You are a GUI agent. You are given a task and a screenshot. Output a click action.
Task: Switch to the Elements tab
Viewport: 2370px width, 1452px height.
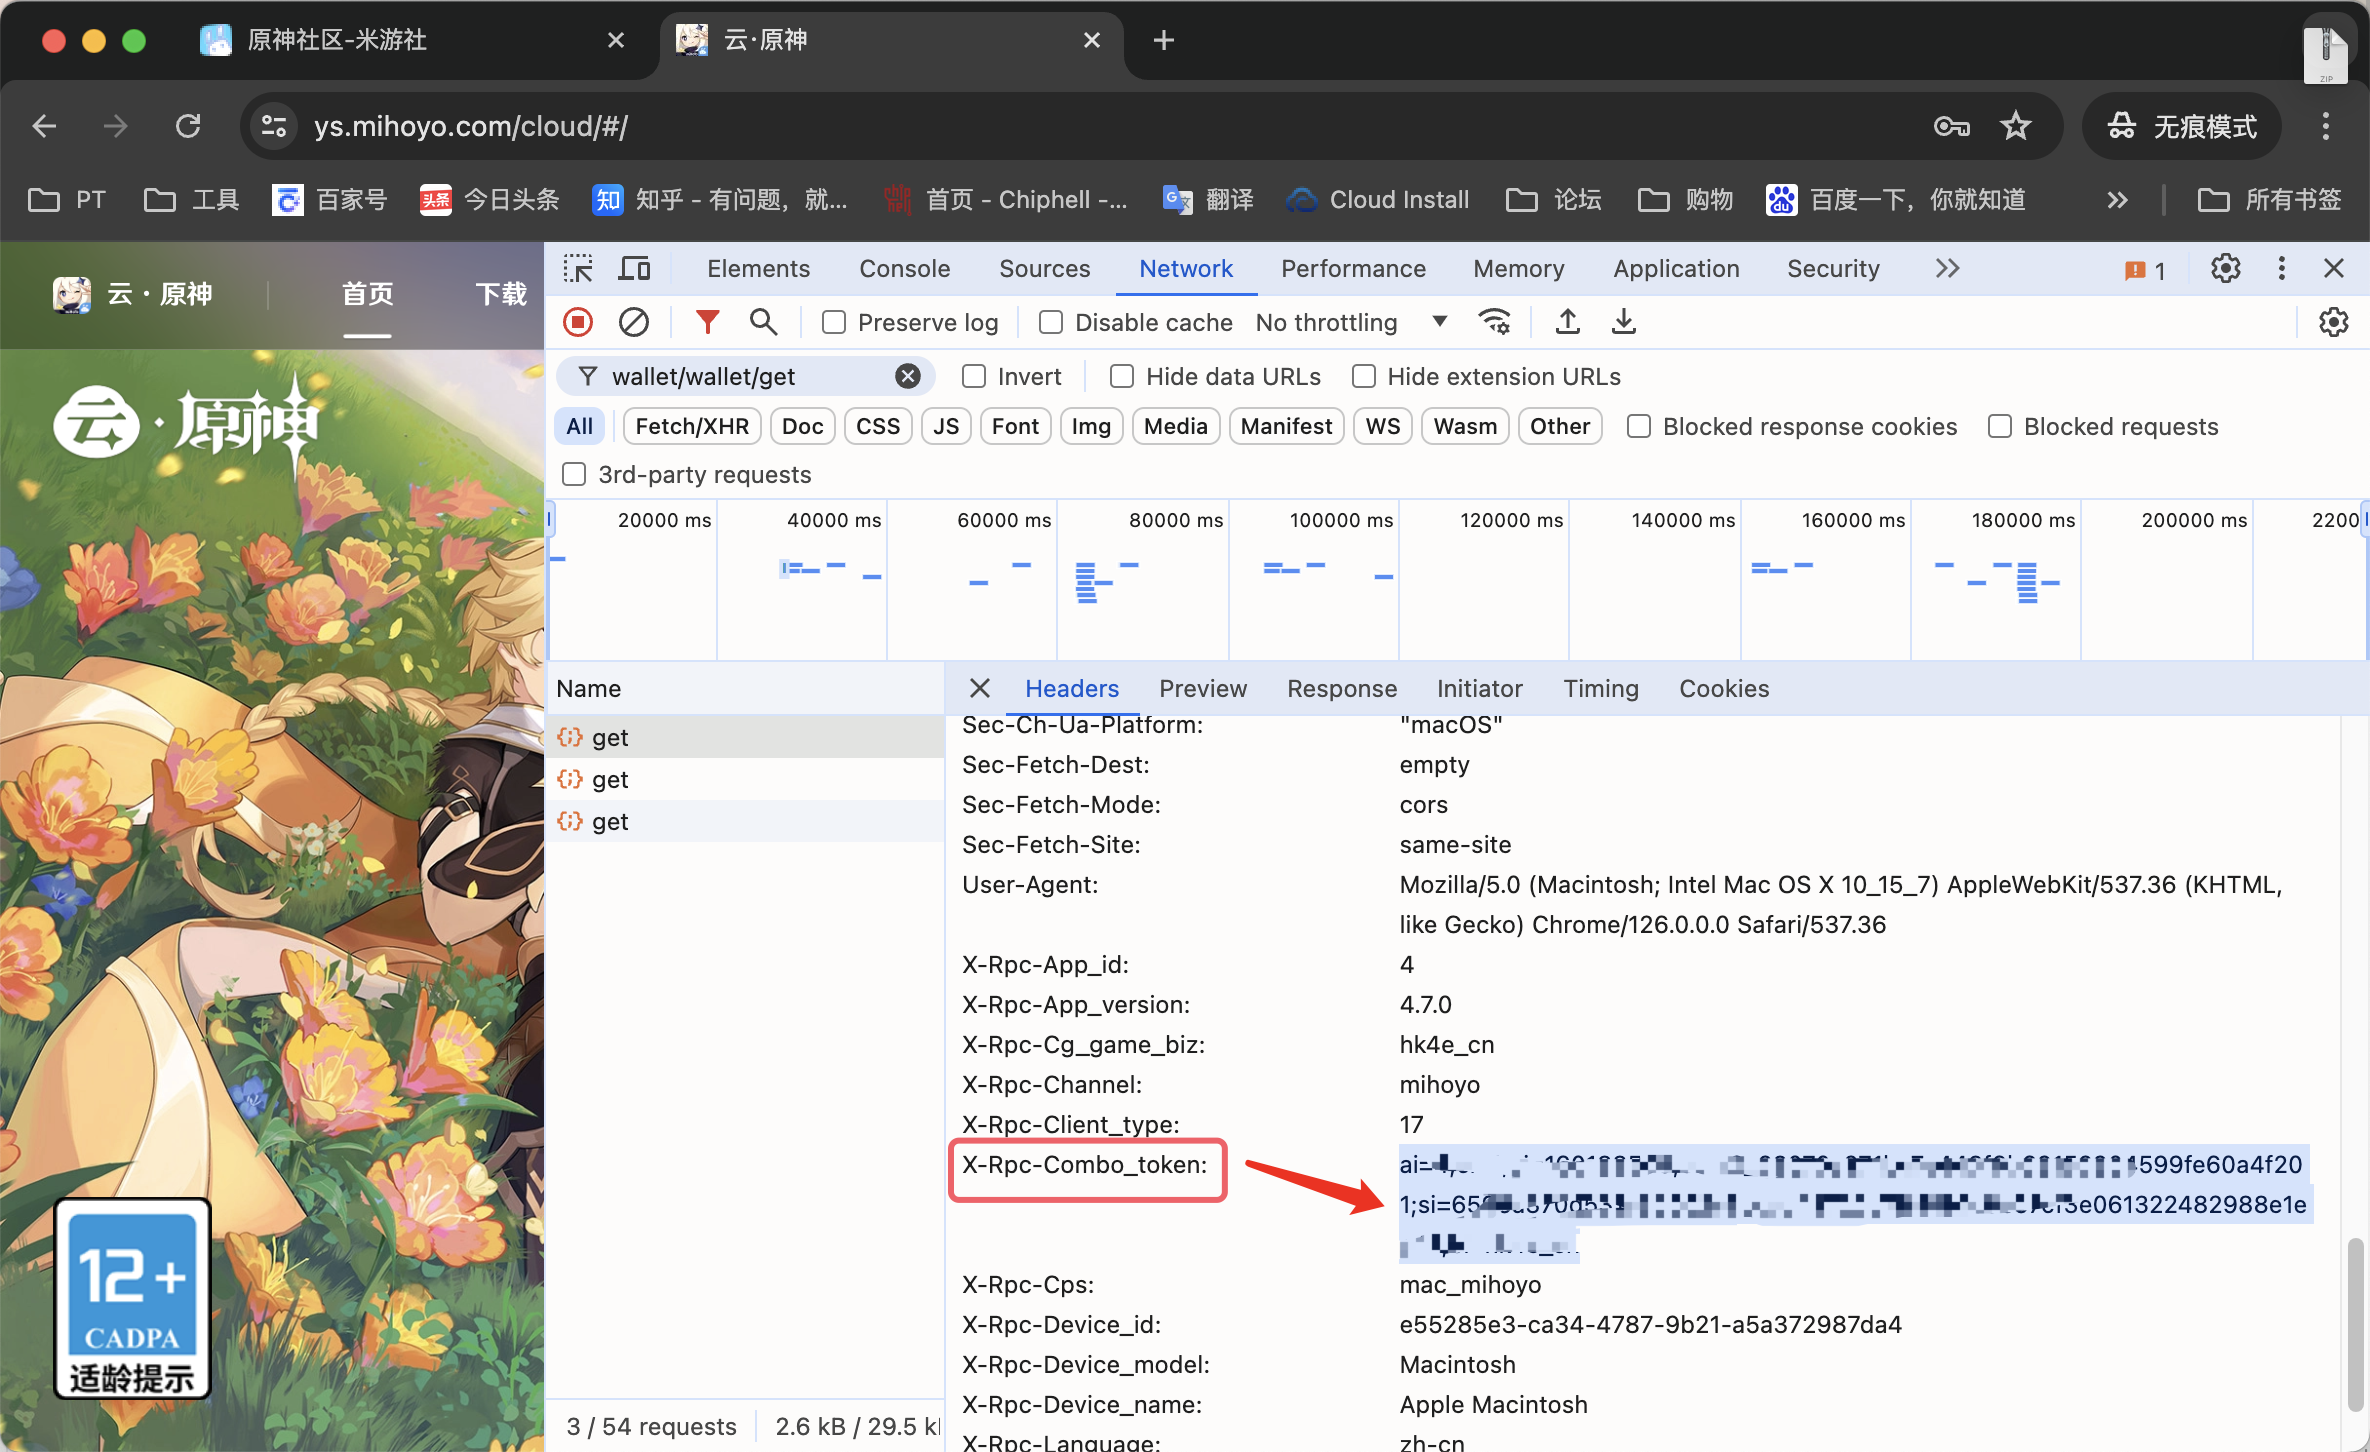pos(758,269)
